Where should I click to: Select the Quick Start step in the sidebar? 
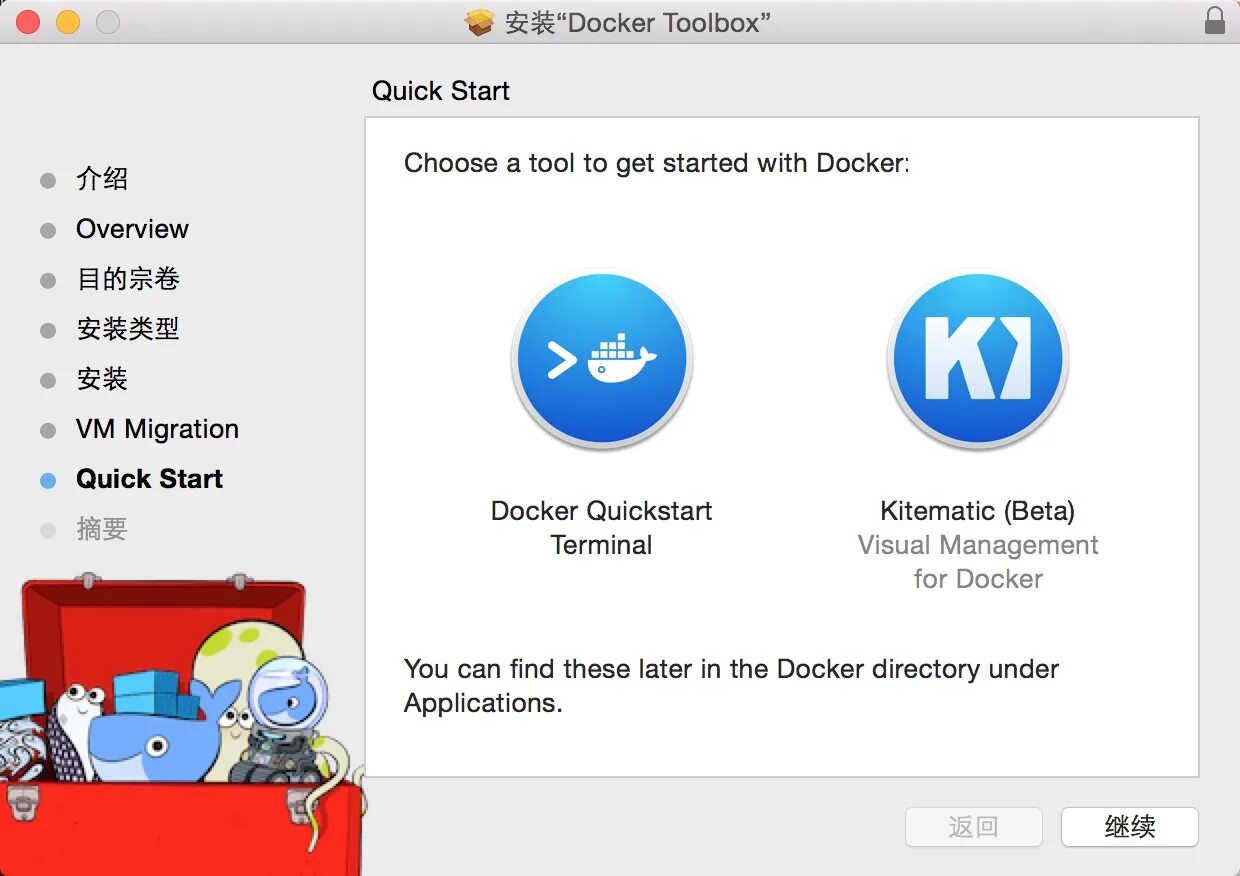click(149, 479)
